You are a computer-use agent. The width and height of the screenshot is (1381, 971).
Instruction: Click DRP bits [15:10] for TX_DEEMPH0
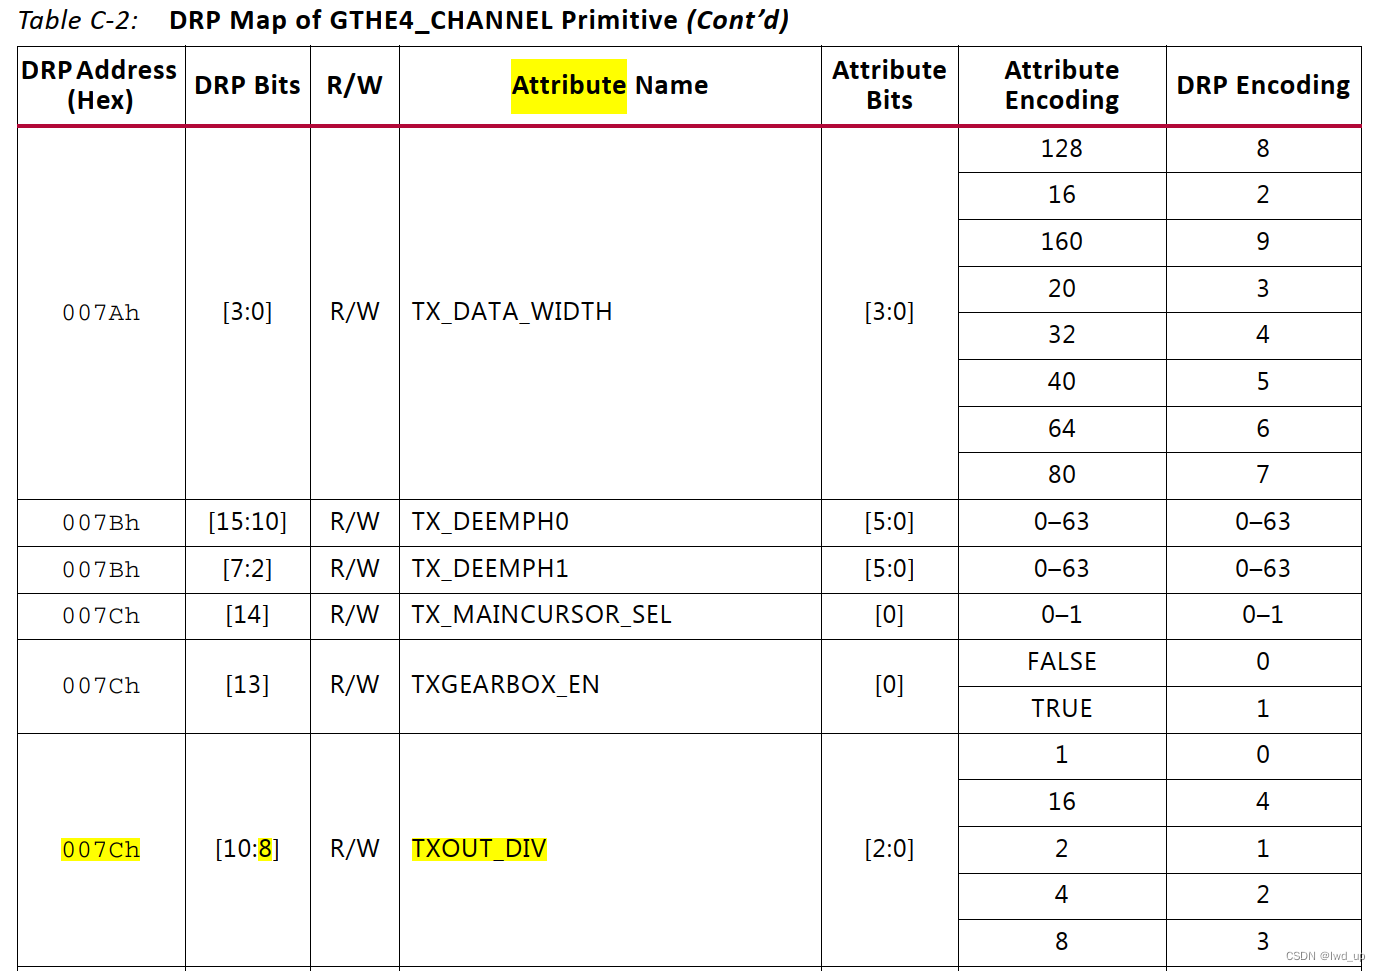(x=247, y=522)
